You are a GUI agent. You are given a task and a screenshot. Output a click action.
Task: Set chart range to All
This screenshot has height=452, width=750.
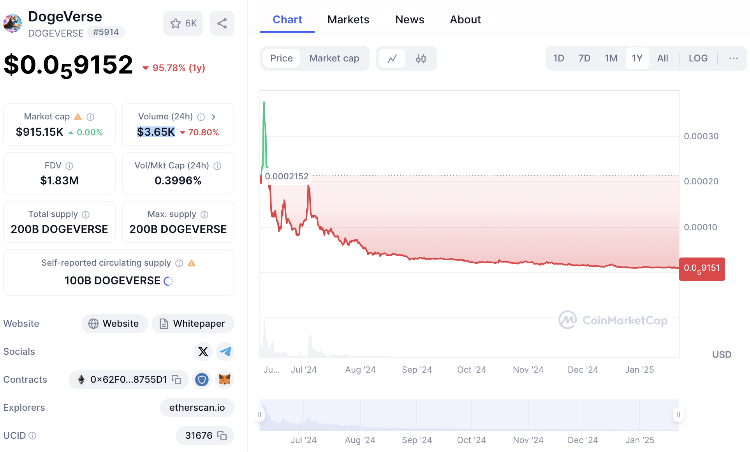tap(662, 58)
